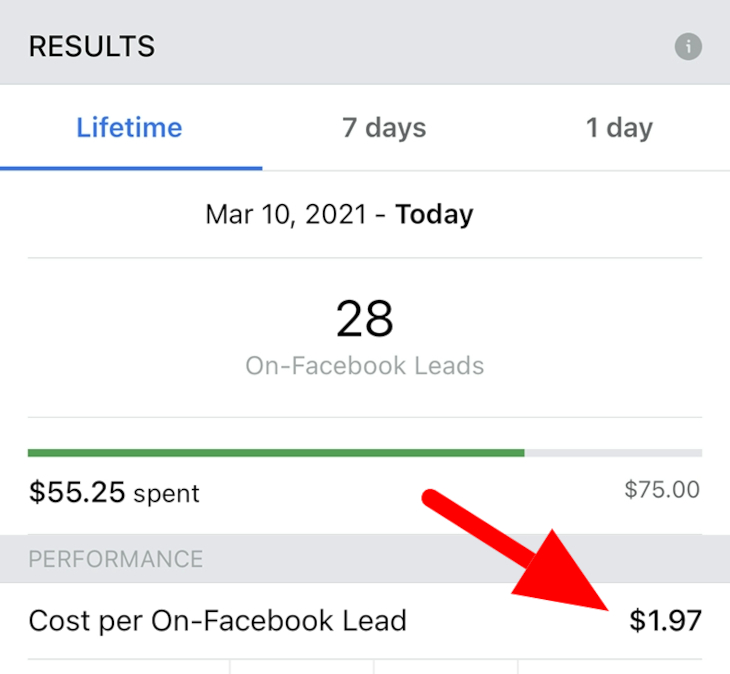
Task: Switch to the Lifetime tab
Action: point(129,128)
